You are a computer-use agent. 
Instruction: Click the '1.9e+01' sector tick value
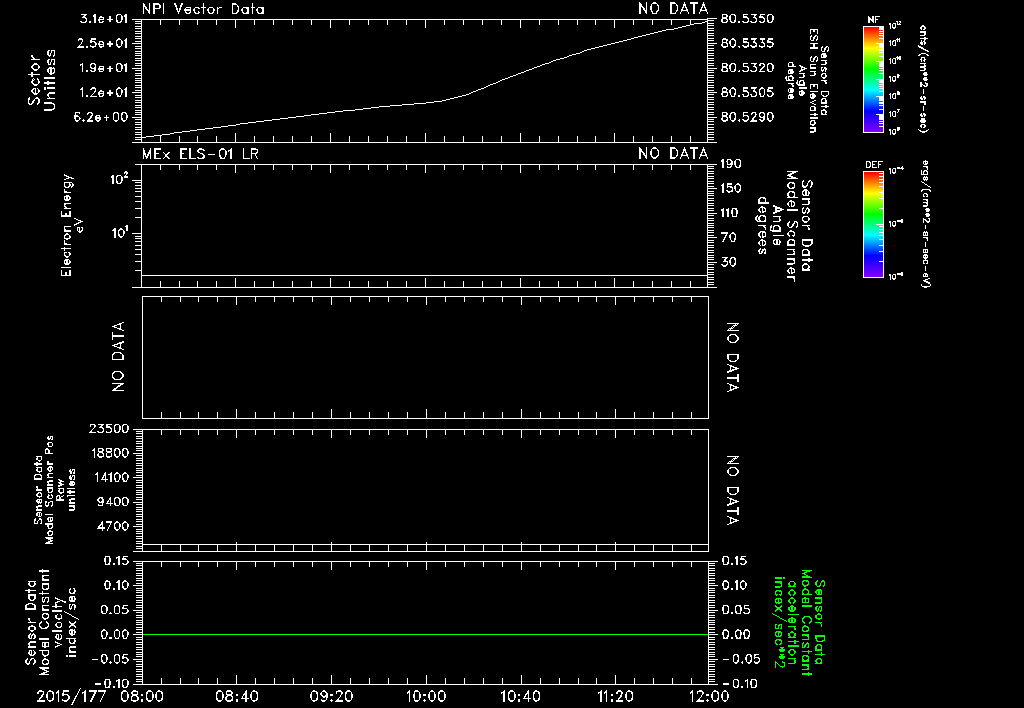coord(104,68)
